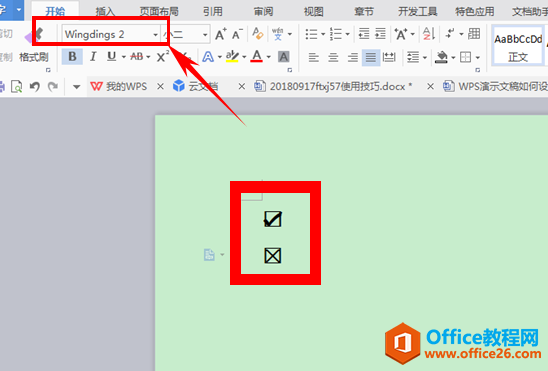Open the font size dropdown arrow
548x371 pixels.
tap(205, 35)
